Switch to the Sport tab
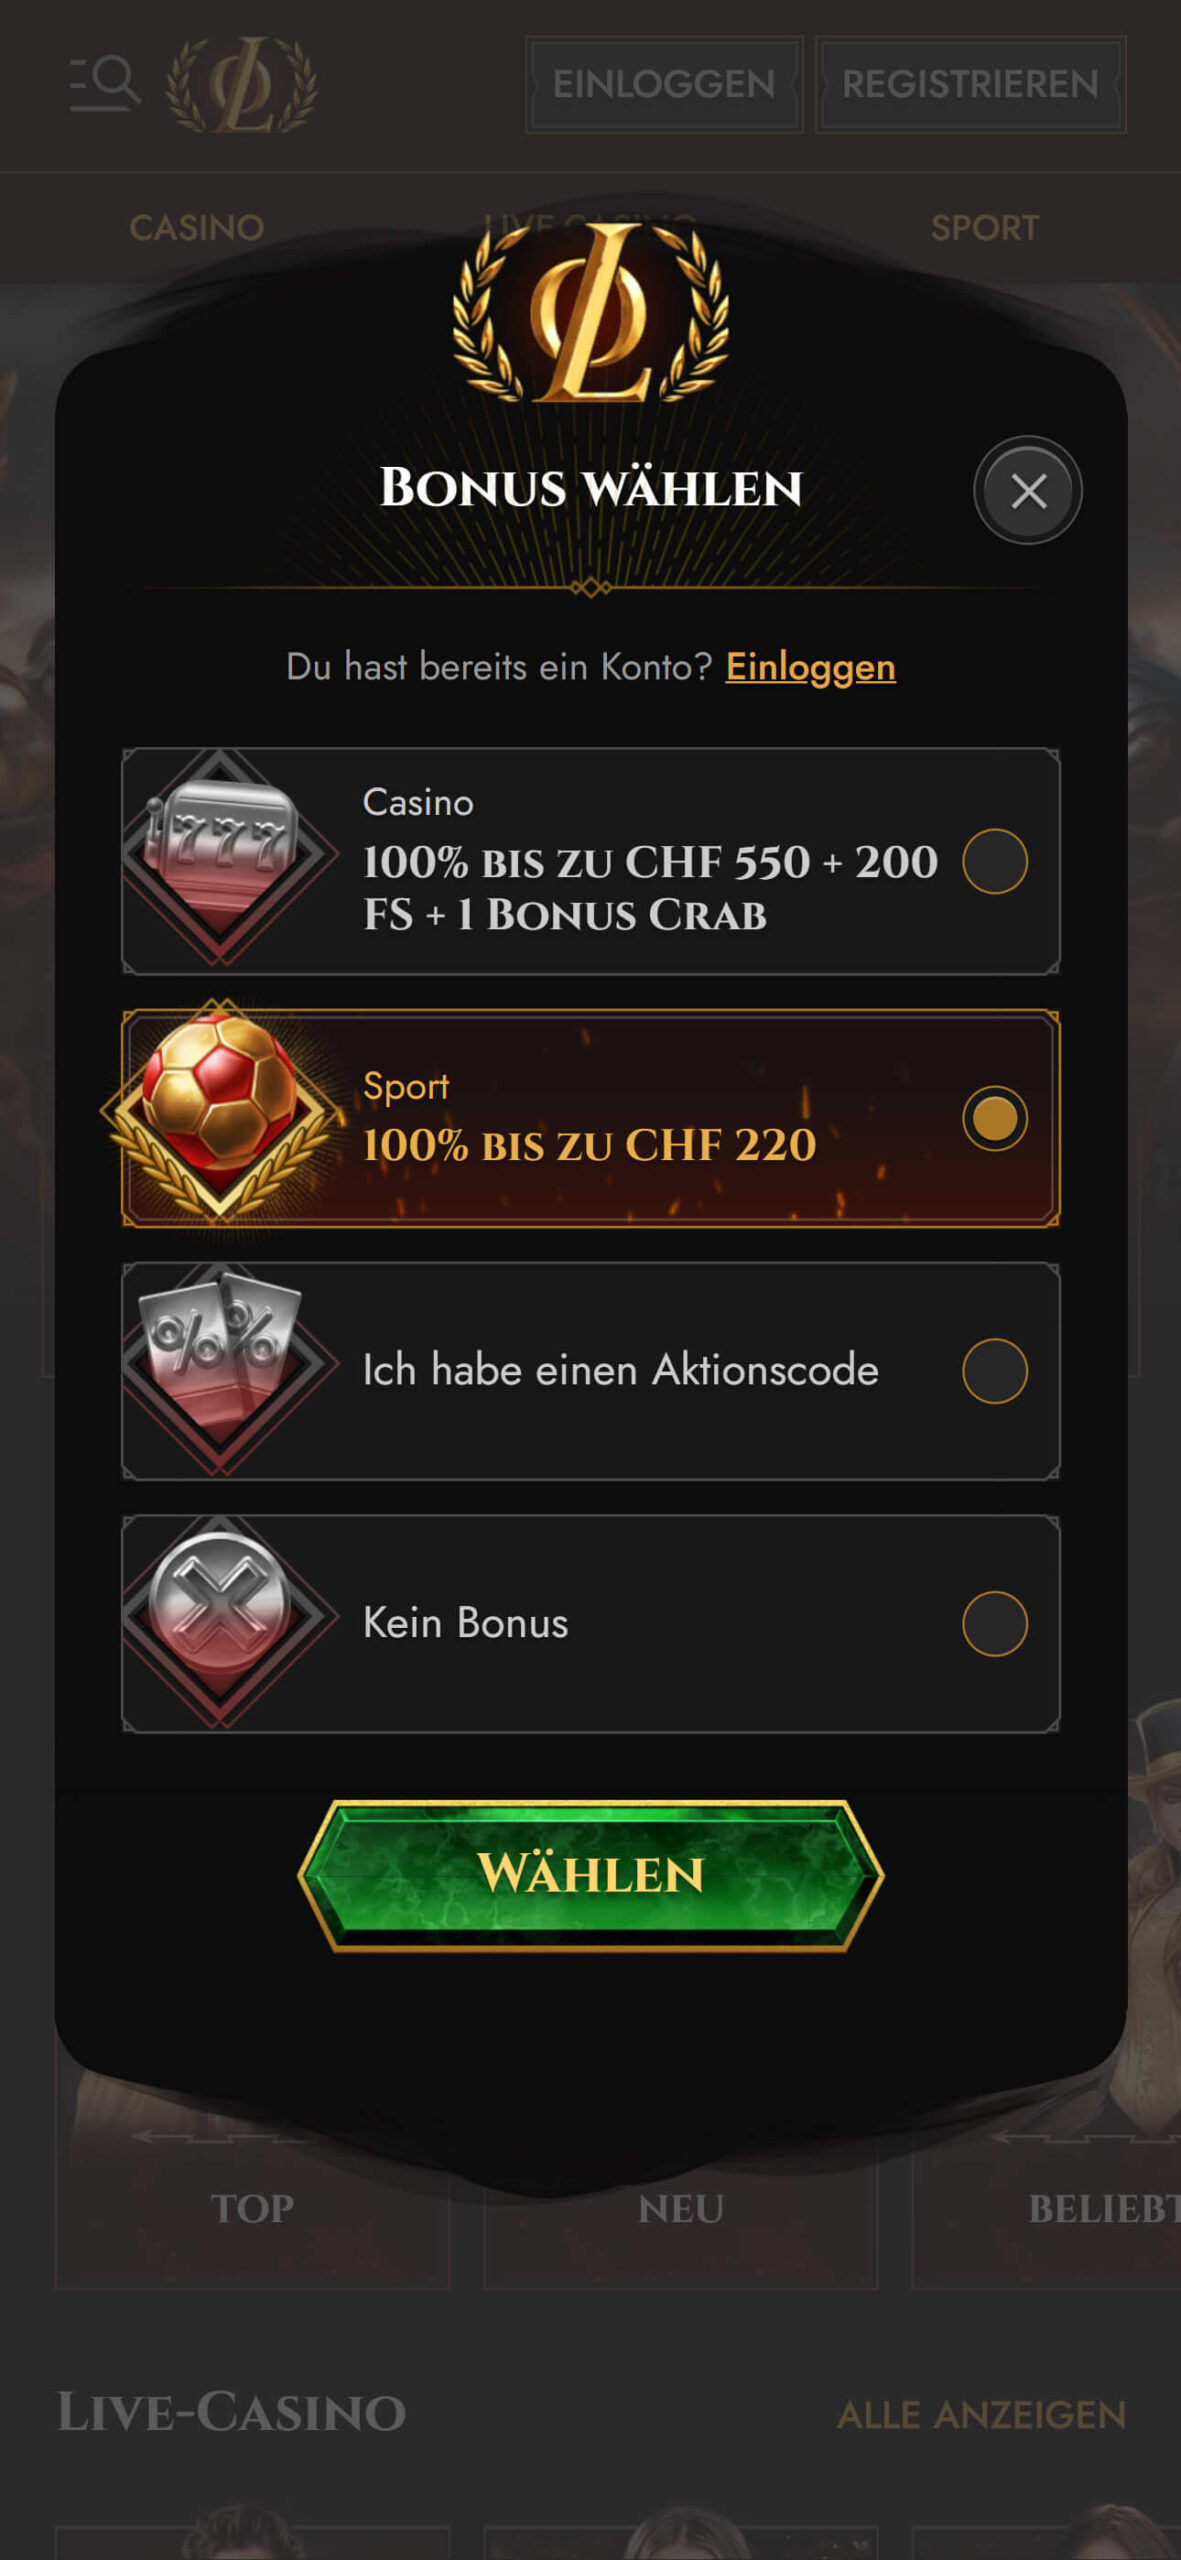 [985, 228]
